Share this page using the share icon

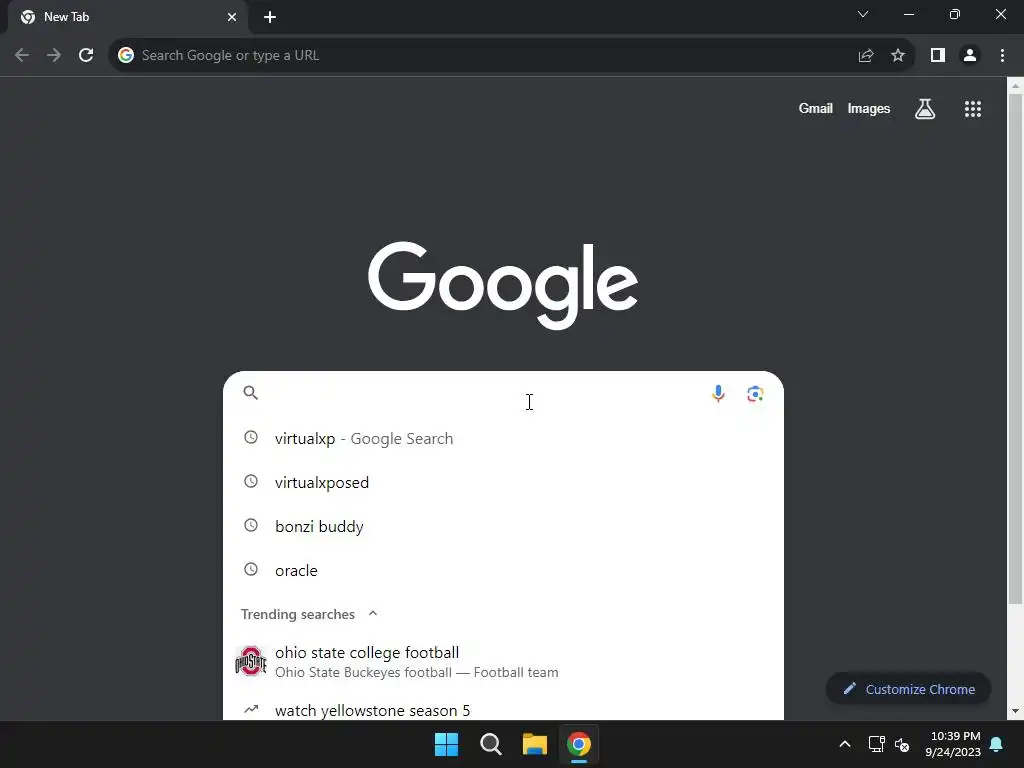(x=866, y=55)
